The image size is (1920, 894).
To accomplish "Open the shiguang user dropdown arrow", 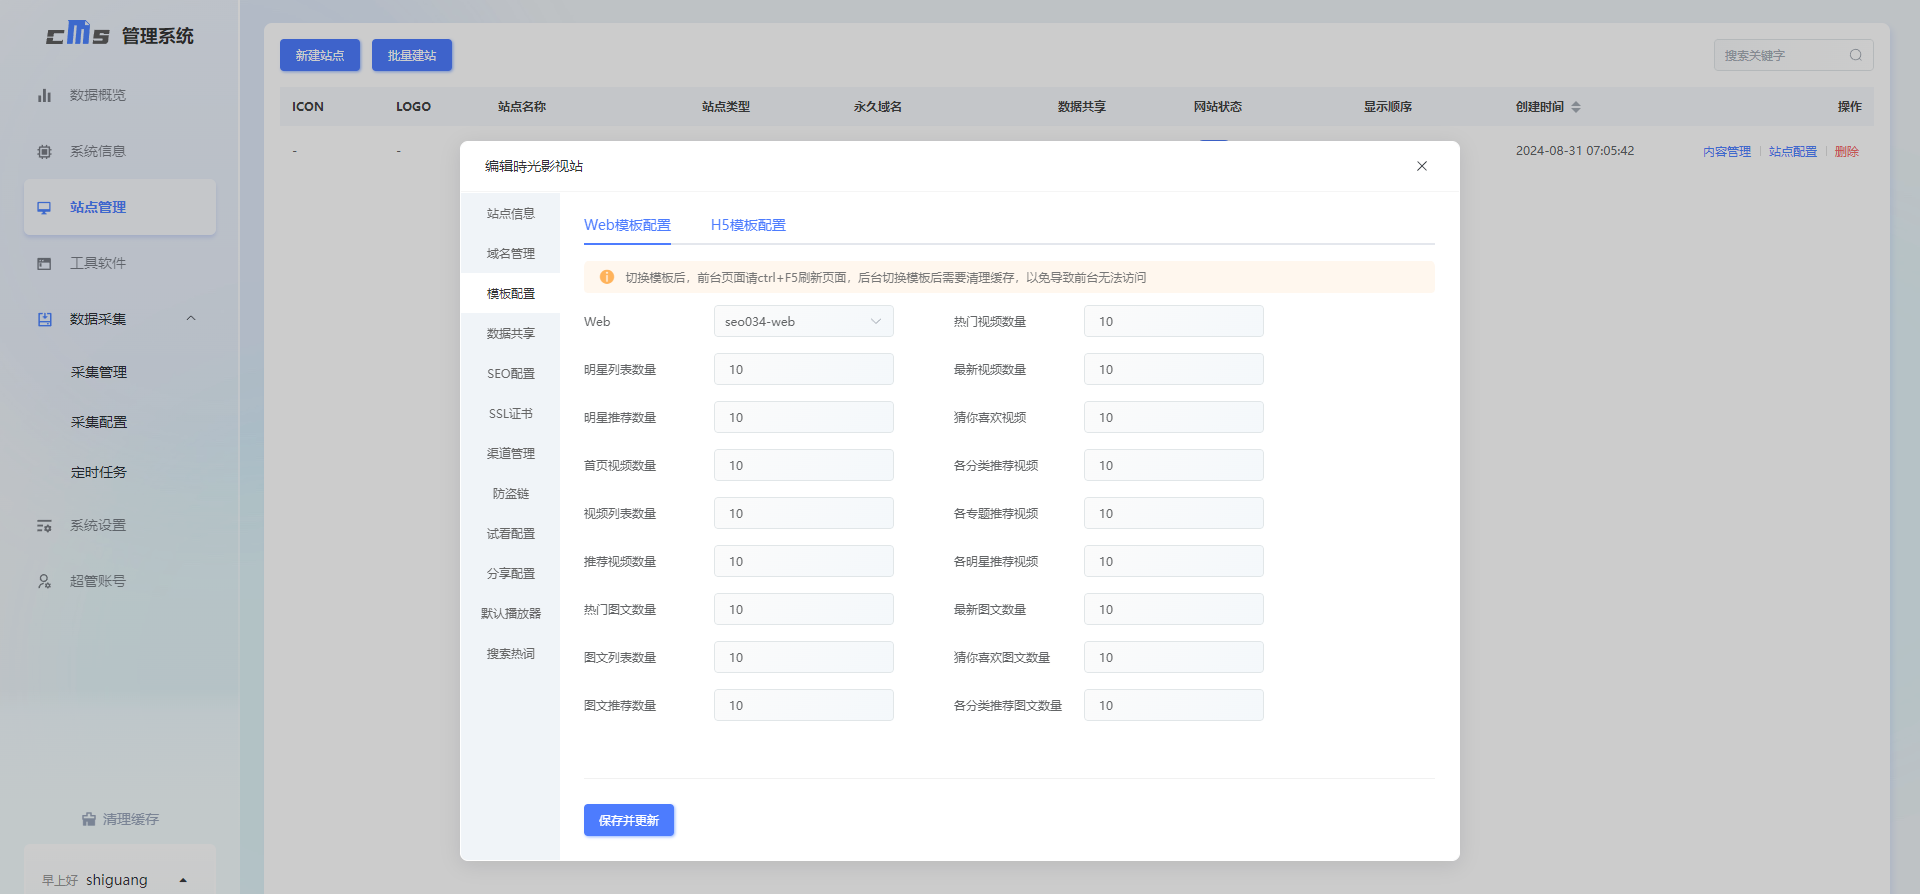I will click(x=183, y=880).
